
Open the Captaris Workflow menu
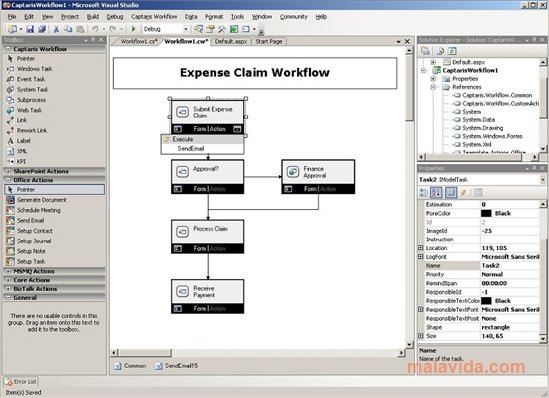154,16
